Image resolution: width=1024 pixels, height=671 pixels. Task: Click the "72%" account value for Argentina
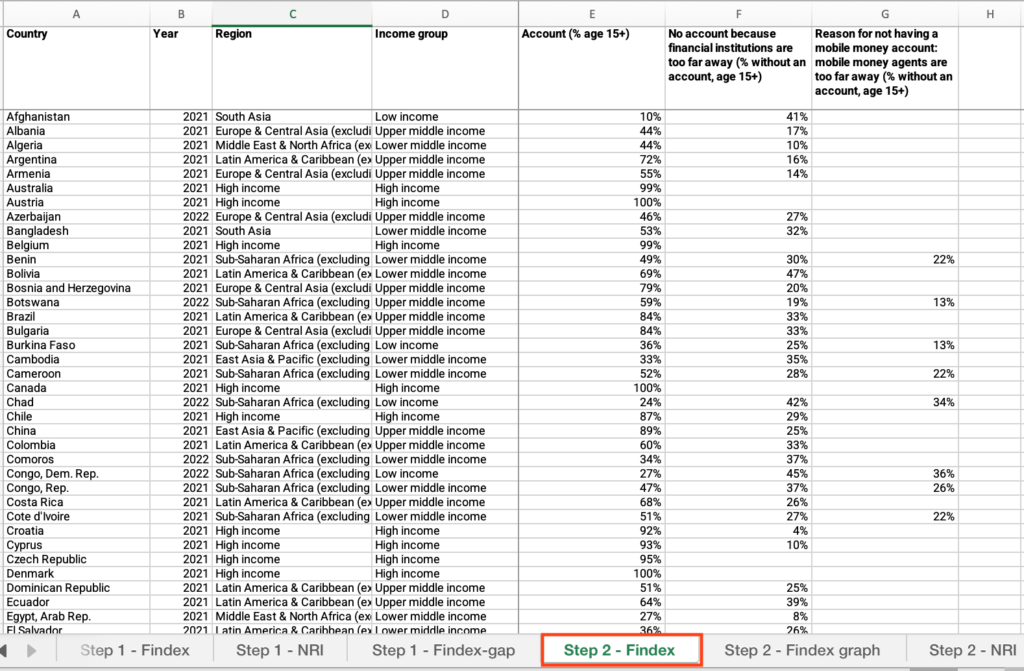point(592,160)
